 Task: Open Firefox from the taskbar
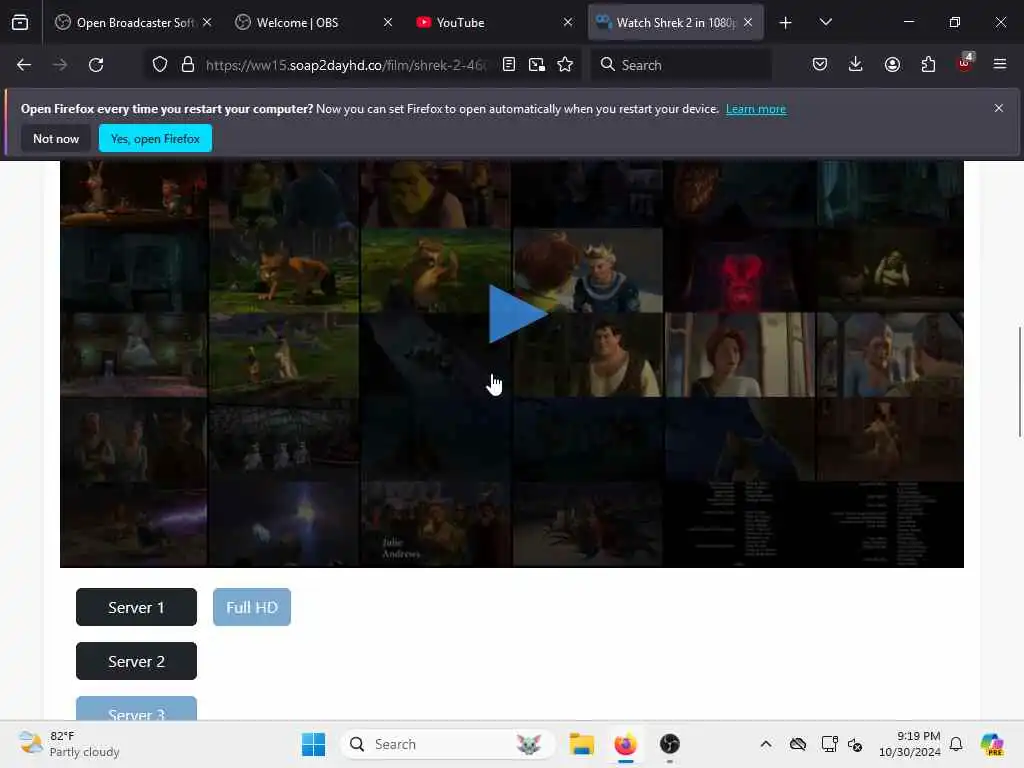[x=626, y=744]
